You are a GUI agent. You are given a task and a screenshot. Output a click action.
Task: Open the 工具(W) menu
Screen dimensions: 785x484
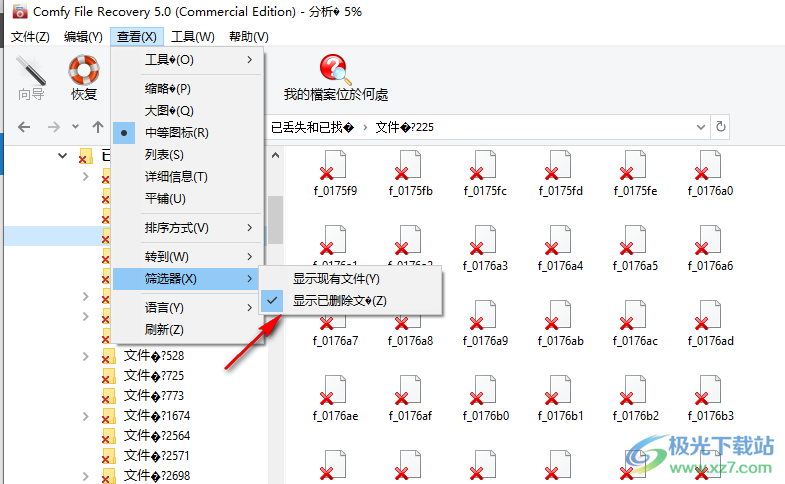(193, 37)
